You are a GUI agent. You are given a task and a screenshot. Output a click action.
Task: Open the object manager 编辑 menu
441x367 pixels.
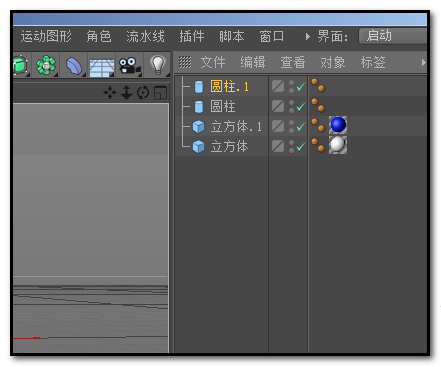(253, 62)
